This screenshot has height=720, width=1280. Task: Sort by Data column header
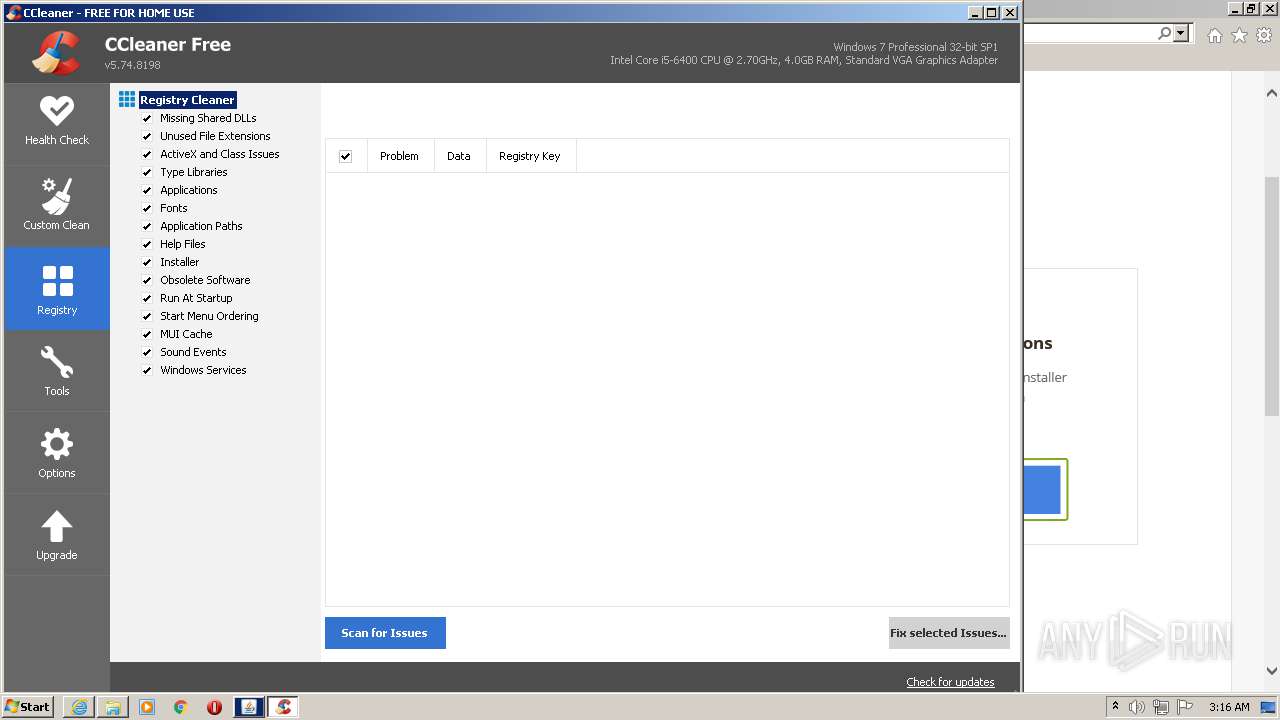(x=459, y=156)
